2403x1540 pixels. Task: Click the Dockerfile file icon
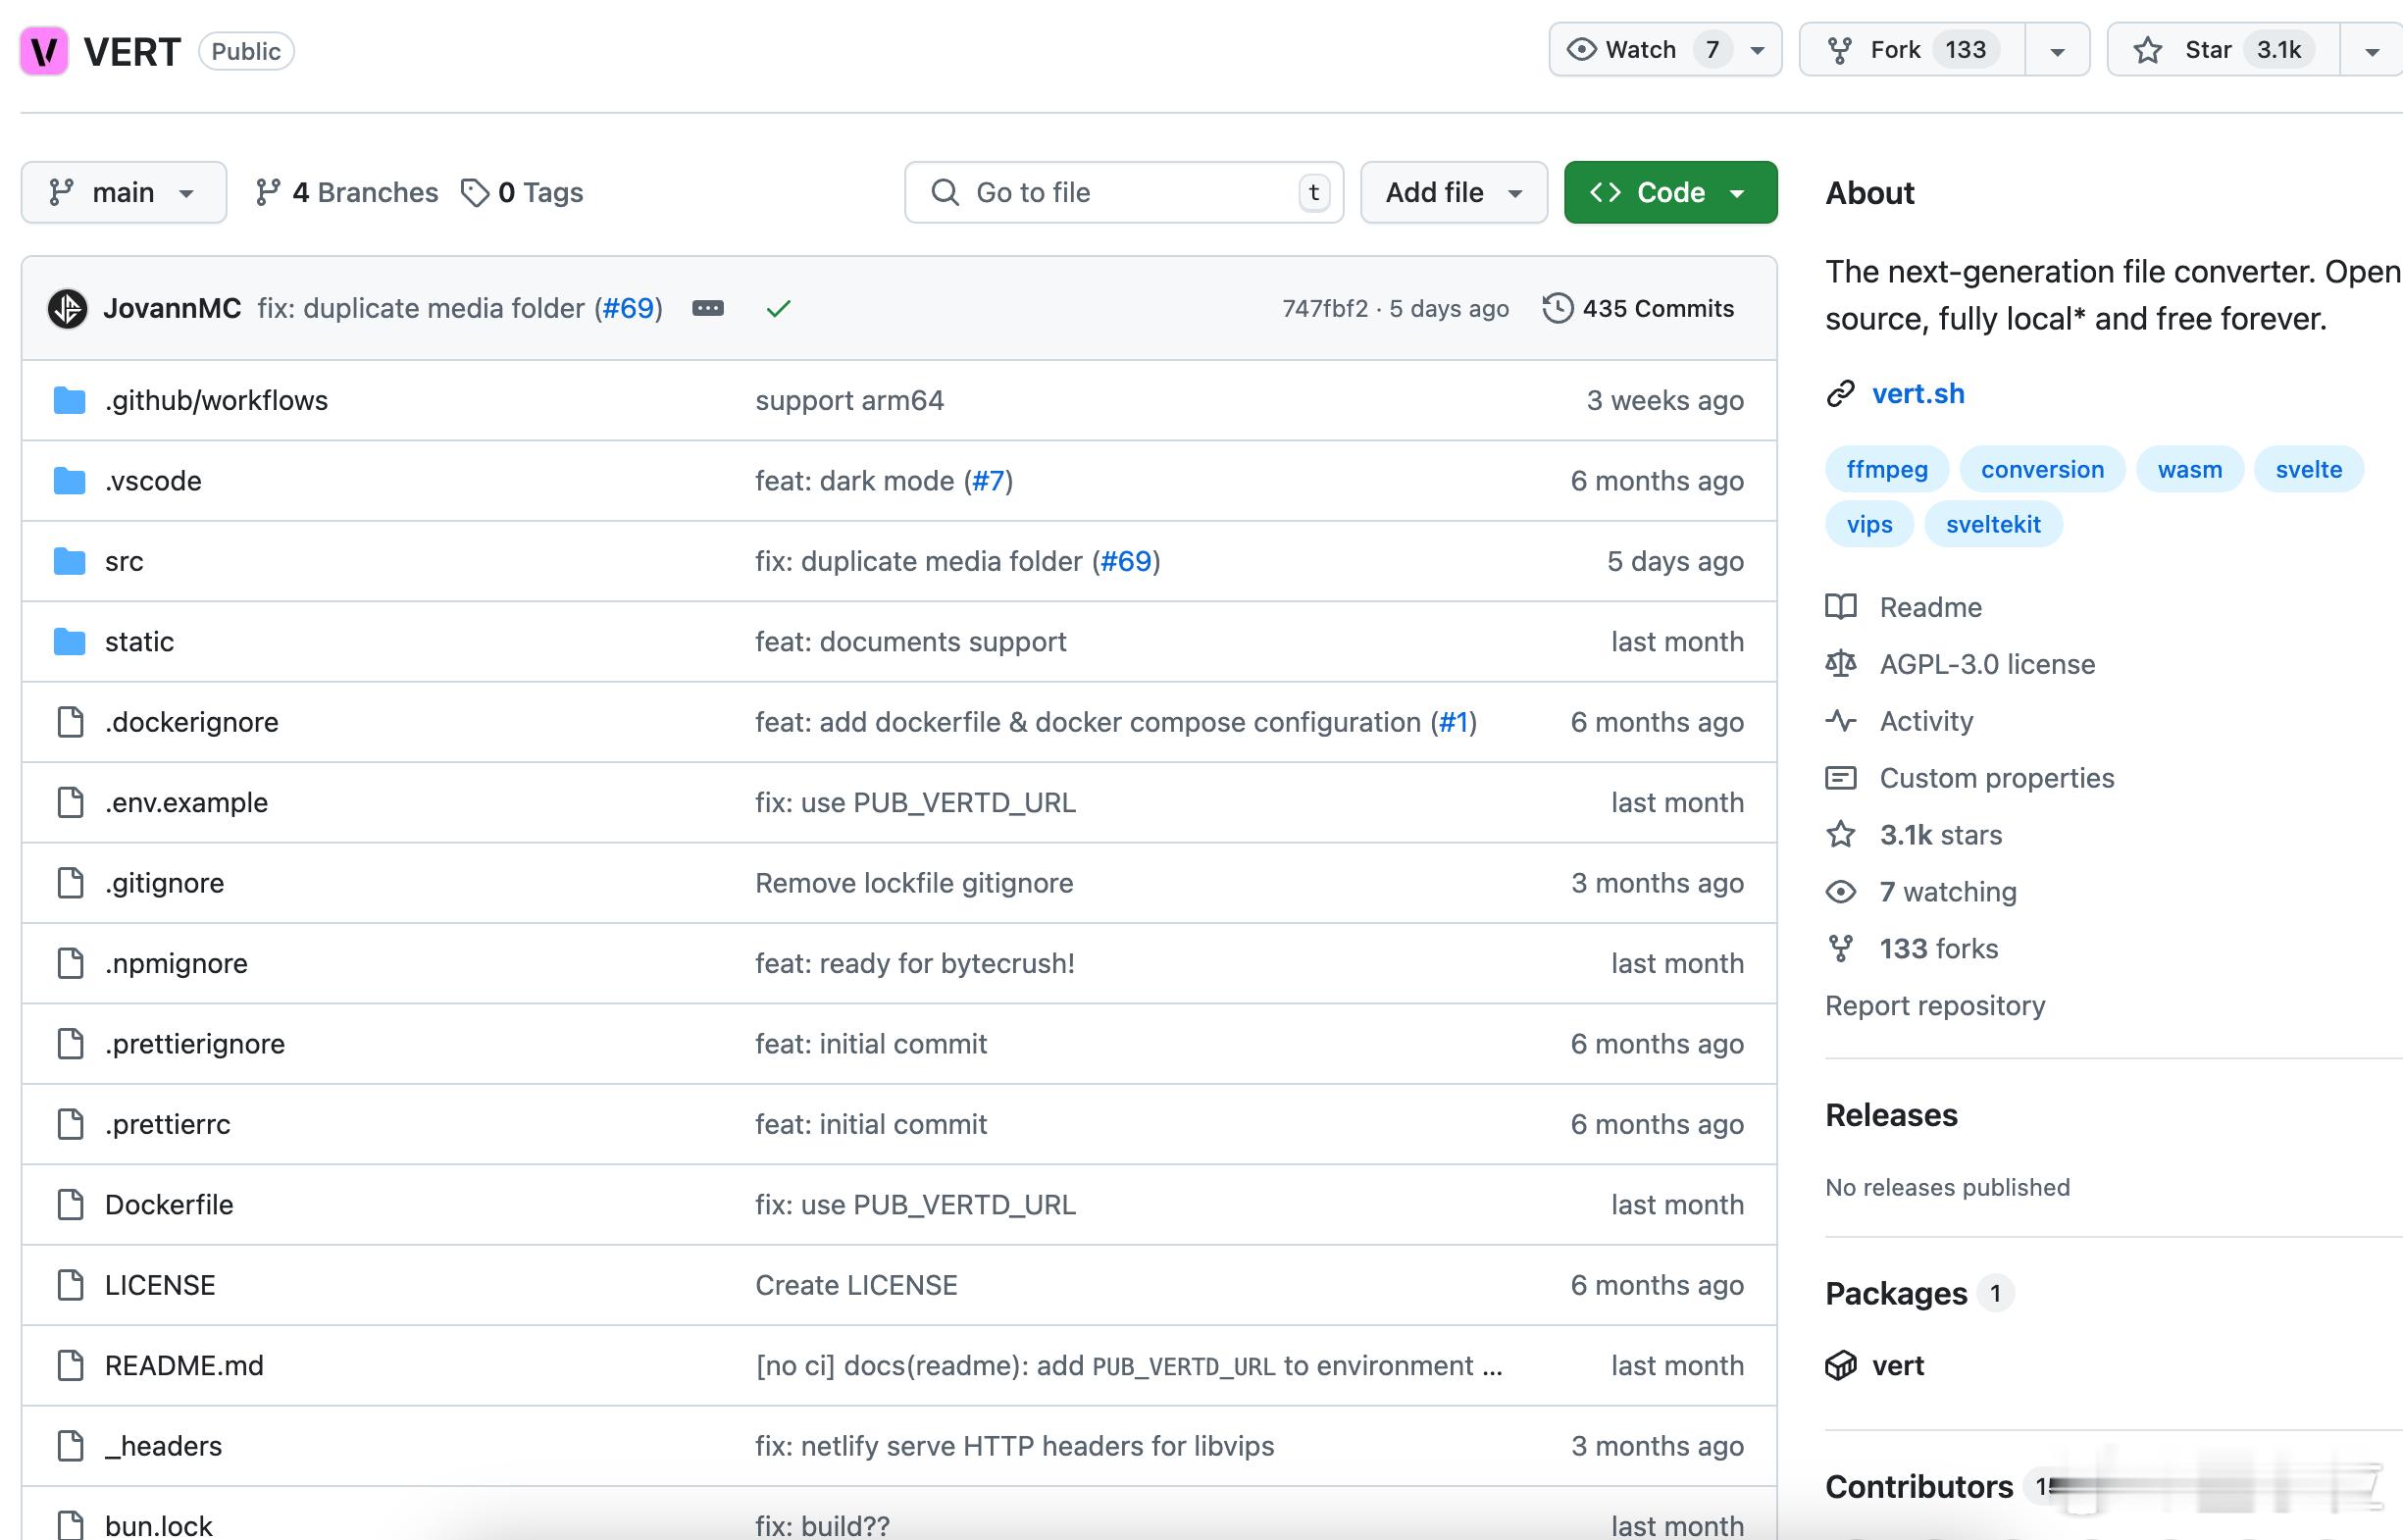pyautogui.click(x=70, y=1205)
